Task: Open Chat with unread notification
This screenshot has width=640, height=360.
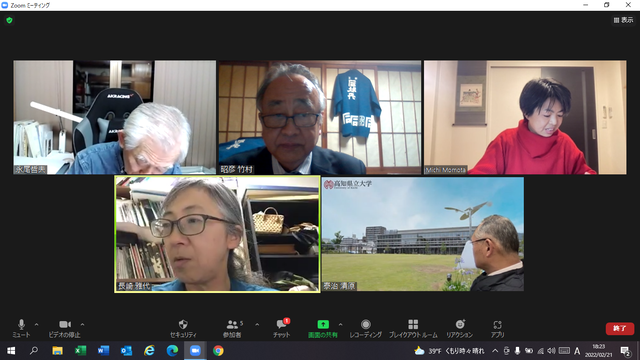Action: pyautogui.click(x=282, y=329)
